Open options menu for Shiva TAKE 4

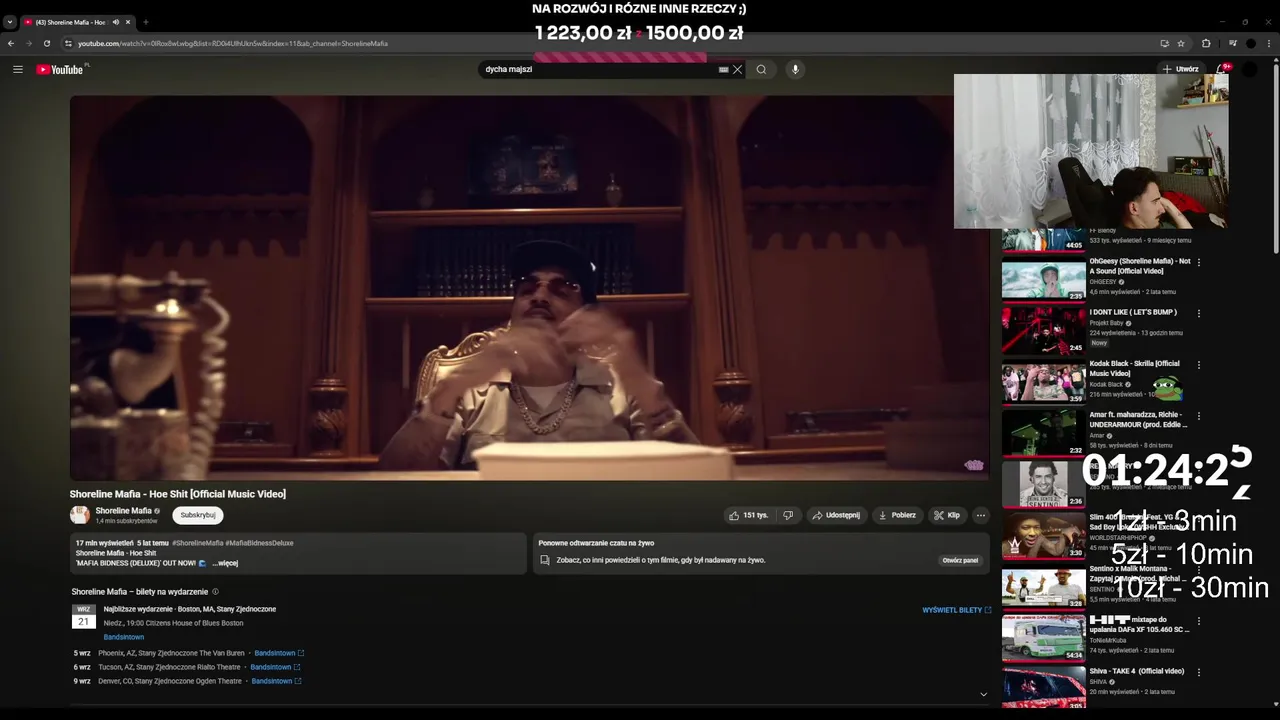[1199, 672]
